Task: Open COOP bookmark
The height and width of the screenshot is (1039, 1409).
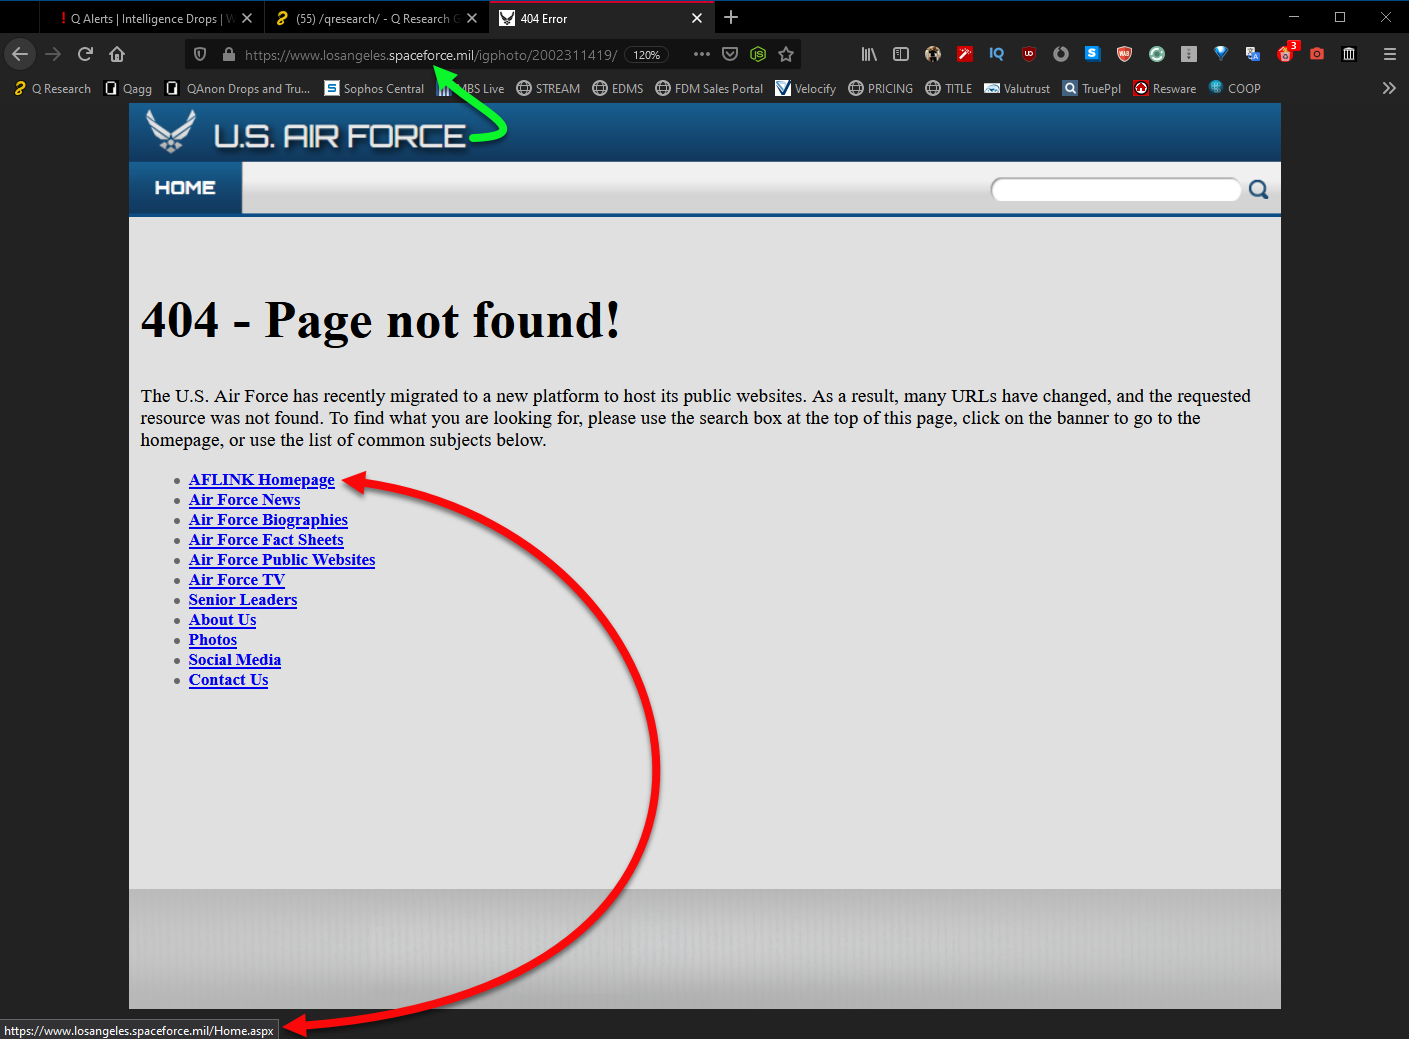Action: click(x=1235, y=88)
